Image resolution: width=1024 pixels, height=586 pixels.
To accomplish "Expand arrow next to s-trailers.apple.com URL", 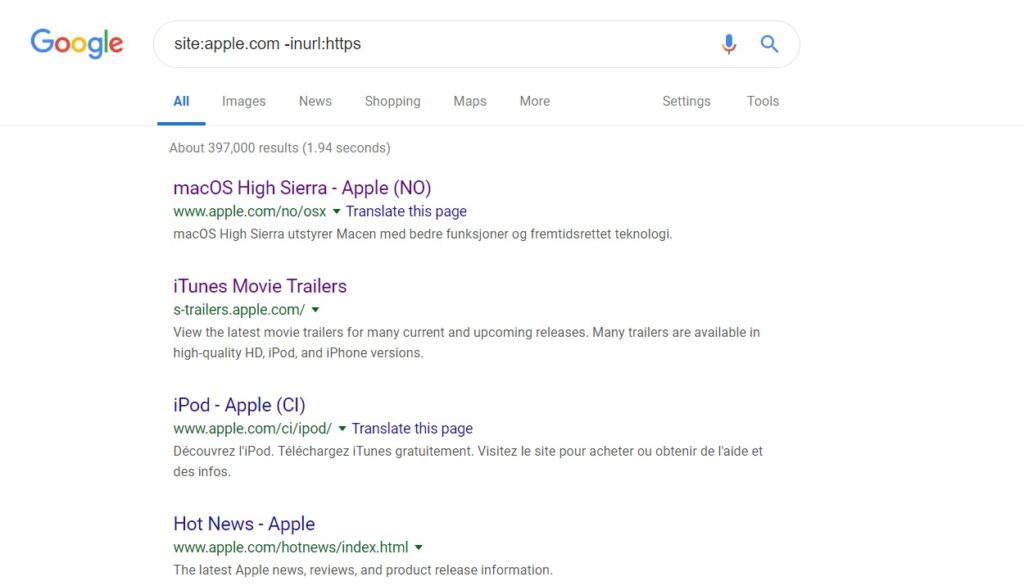I will click(x=316, y=310).
